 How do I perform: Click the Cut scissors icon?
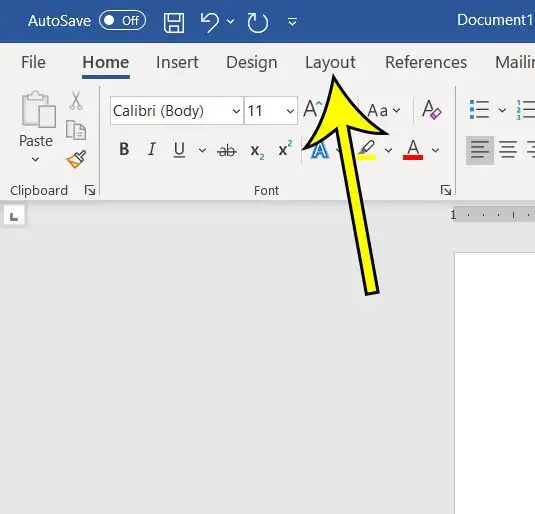pos(76,100)
